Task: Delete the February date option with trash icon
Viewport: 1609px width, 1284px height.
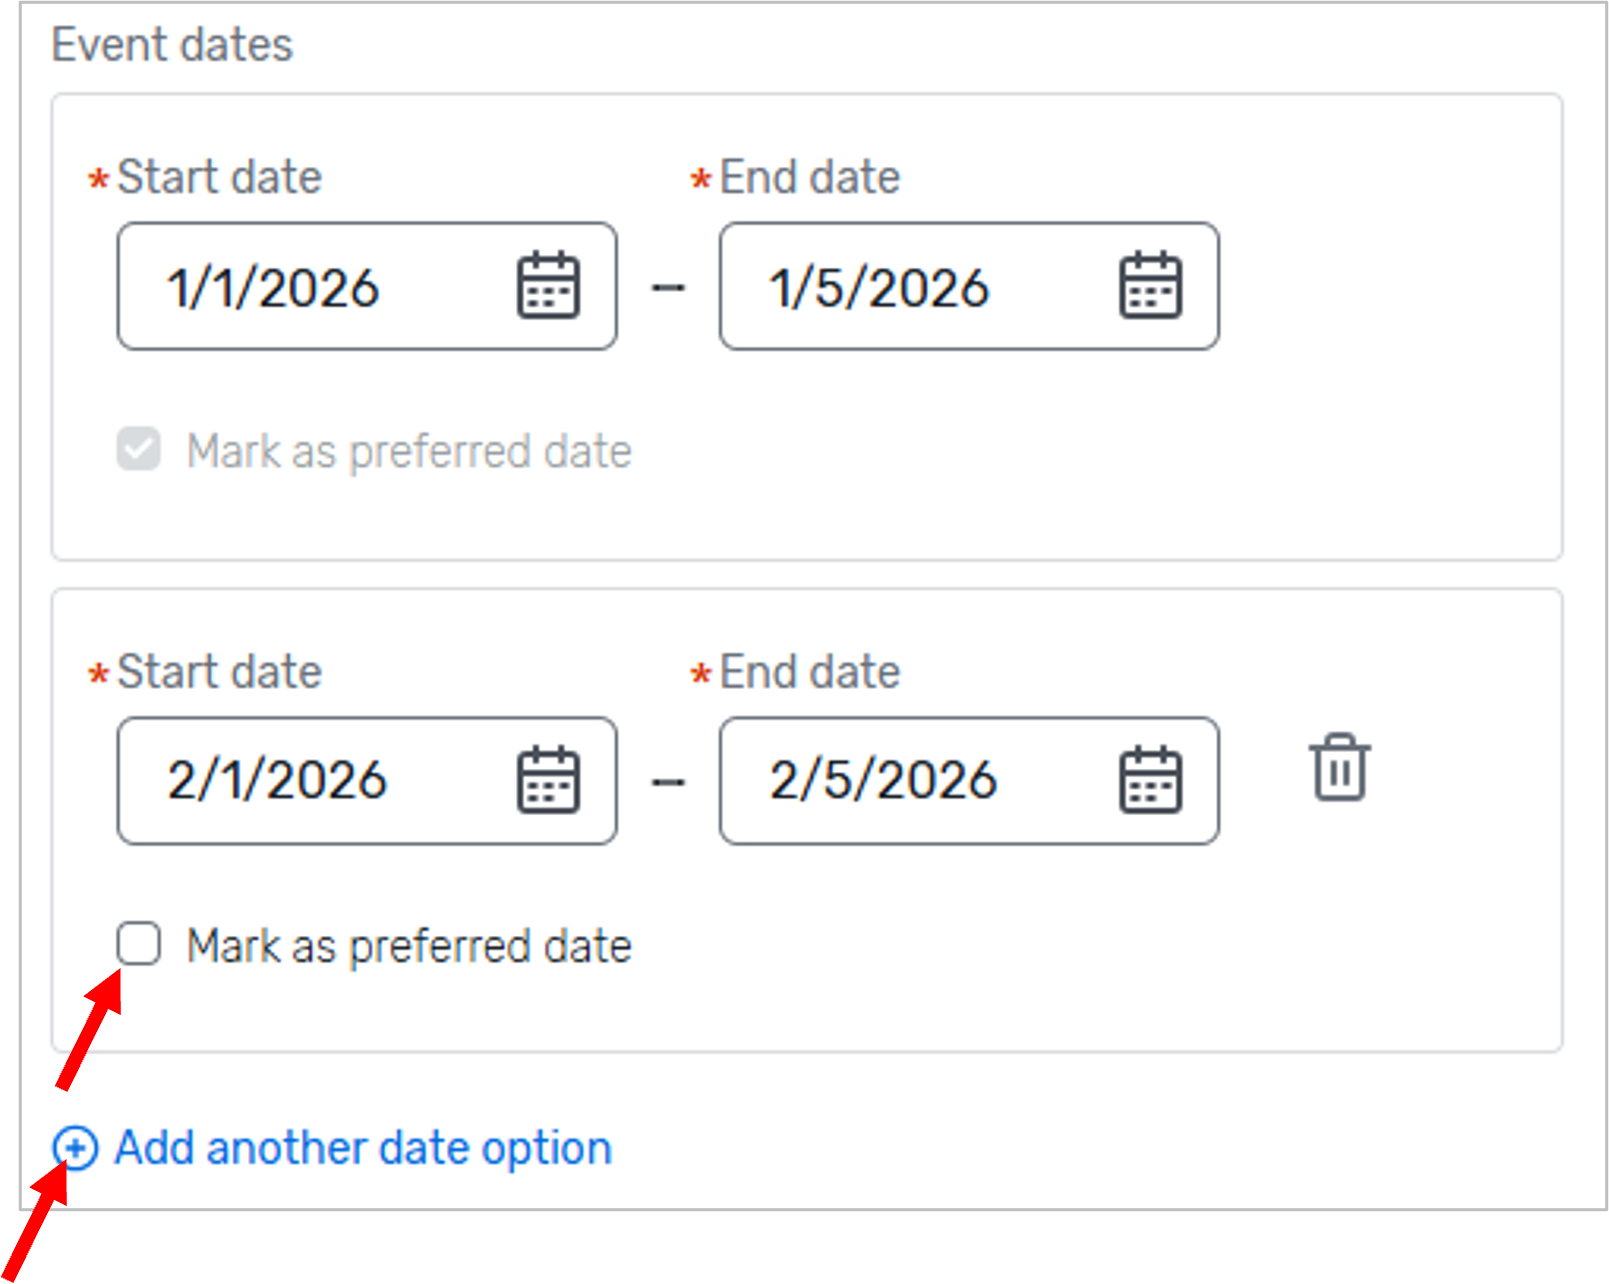Action: 1340,768
